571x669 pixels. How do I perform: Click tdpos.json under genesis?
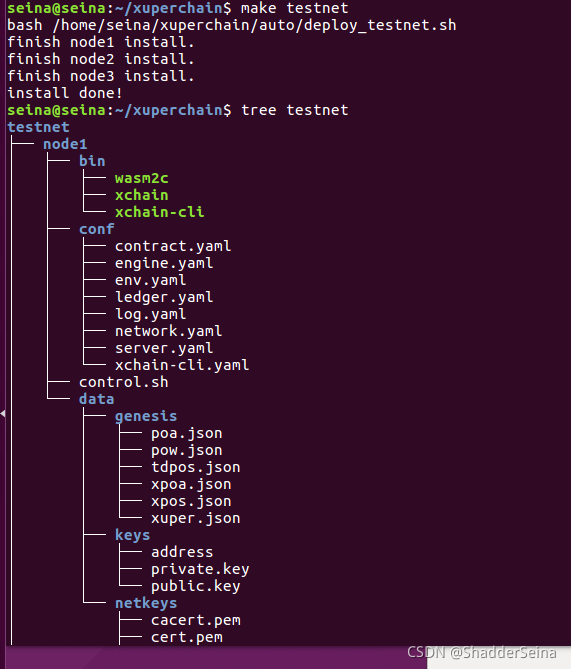(195, 467)
